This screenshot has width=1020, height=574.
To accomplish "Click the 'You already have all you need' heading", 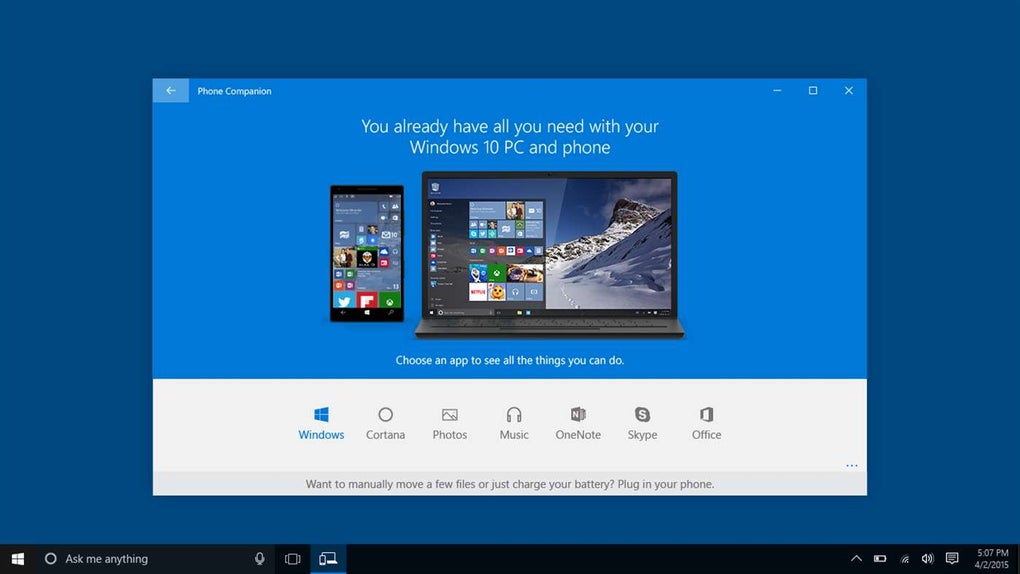I will click(510, 136).
